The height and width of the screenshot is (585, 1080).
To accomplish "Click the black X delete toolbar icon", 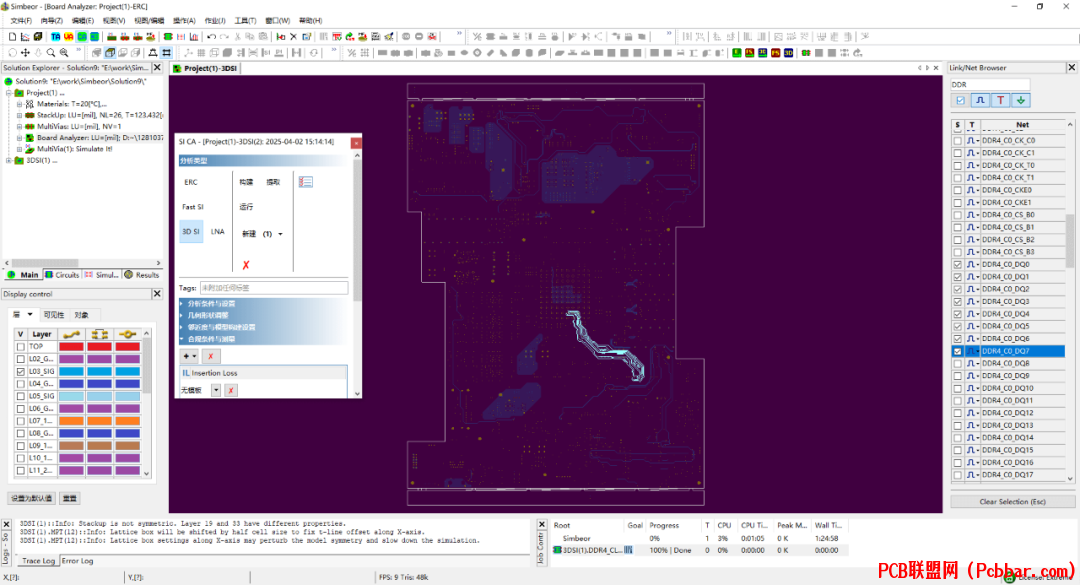I will pos(293,37).
